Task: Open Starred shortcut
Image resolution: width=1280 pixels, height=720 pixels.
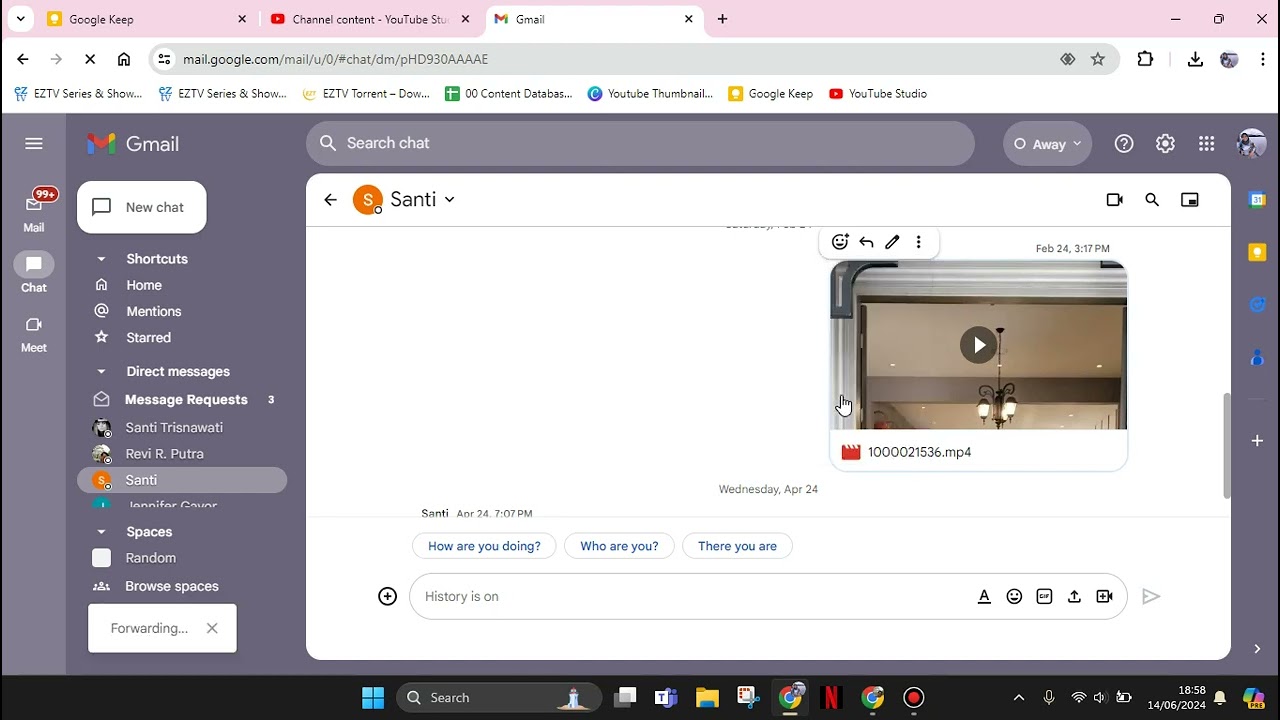Action: pos(148,337)
